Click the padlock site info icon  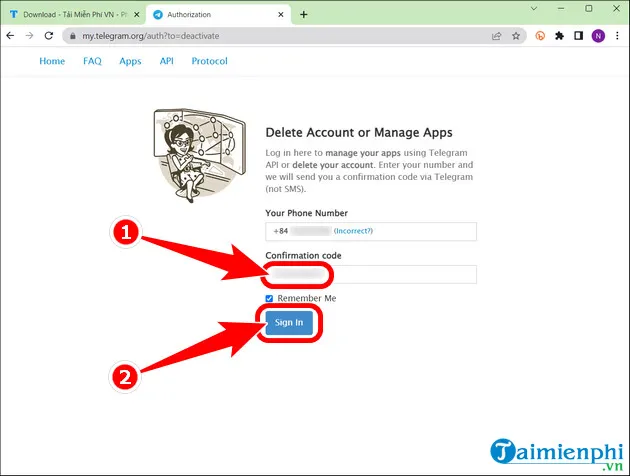(73, 36)
